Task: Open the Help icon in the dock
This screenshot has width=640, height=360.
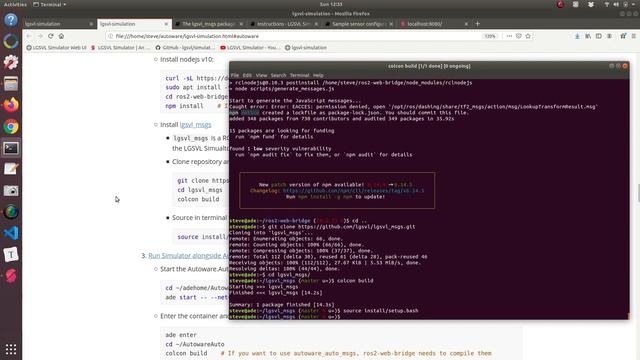Action: coord(11,20)
